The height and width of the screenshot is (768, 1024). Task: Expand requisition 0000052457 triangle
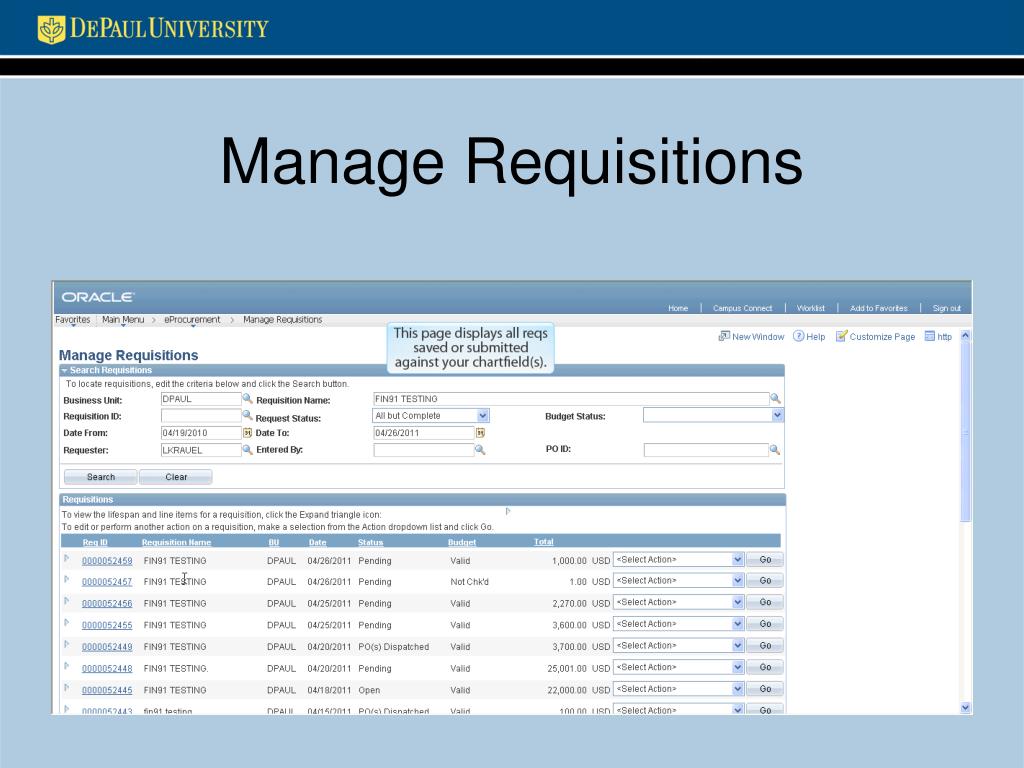[67, 579]
